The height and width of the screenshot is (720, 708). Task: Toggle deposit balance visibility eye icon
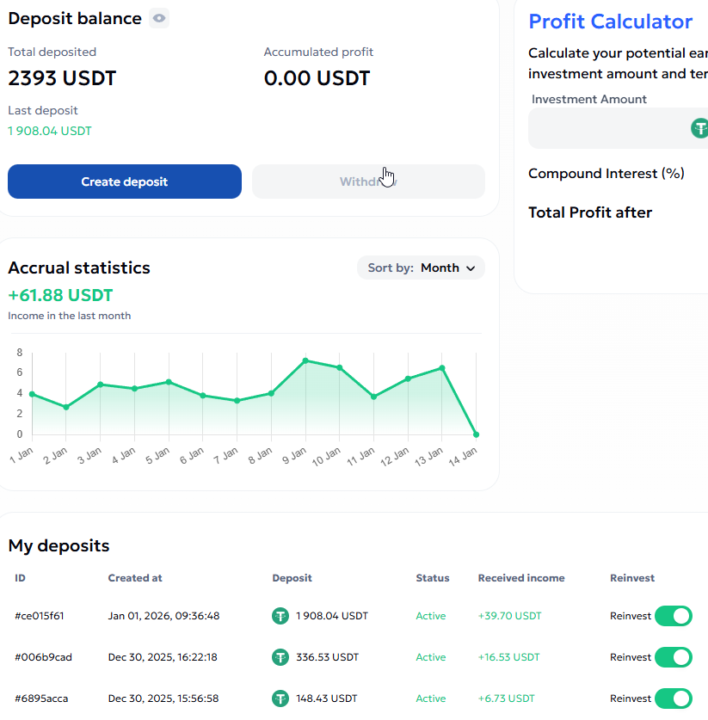pos(159,18)
